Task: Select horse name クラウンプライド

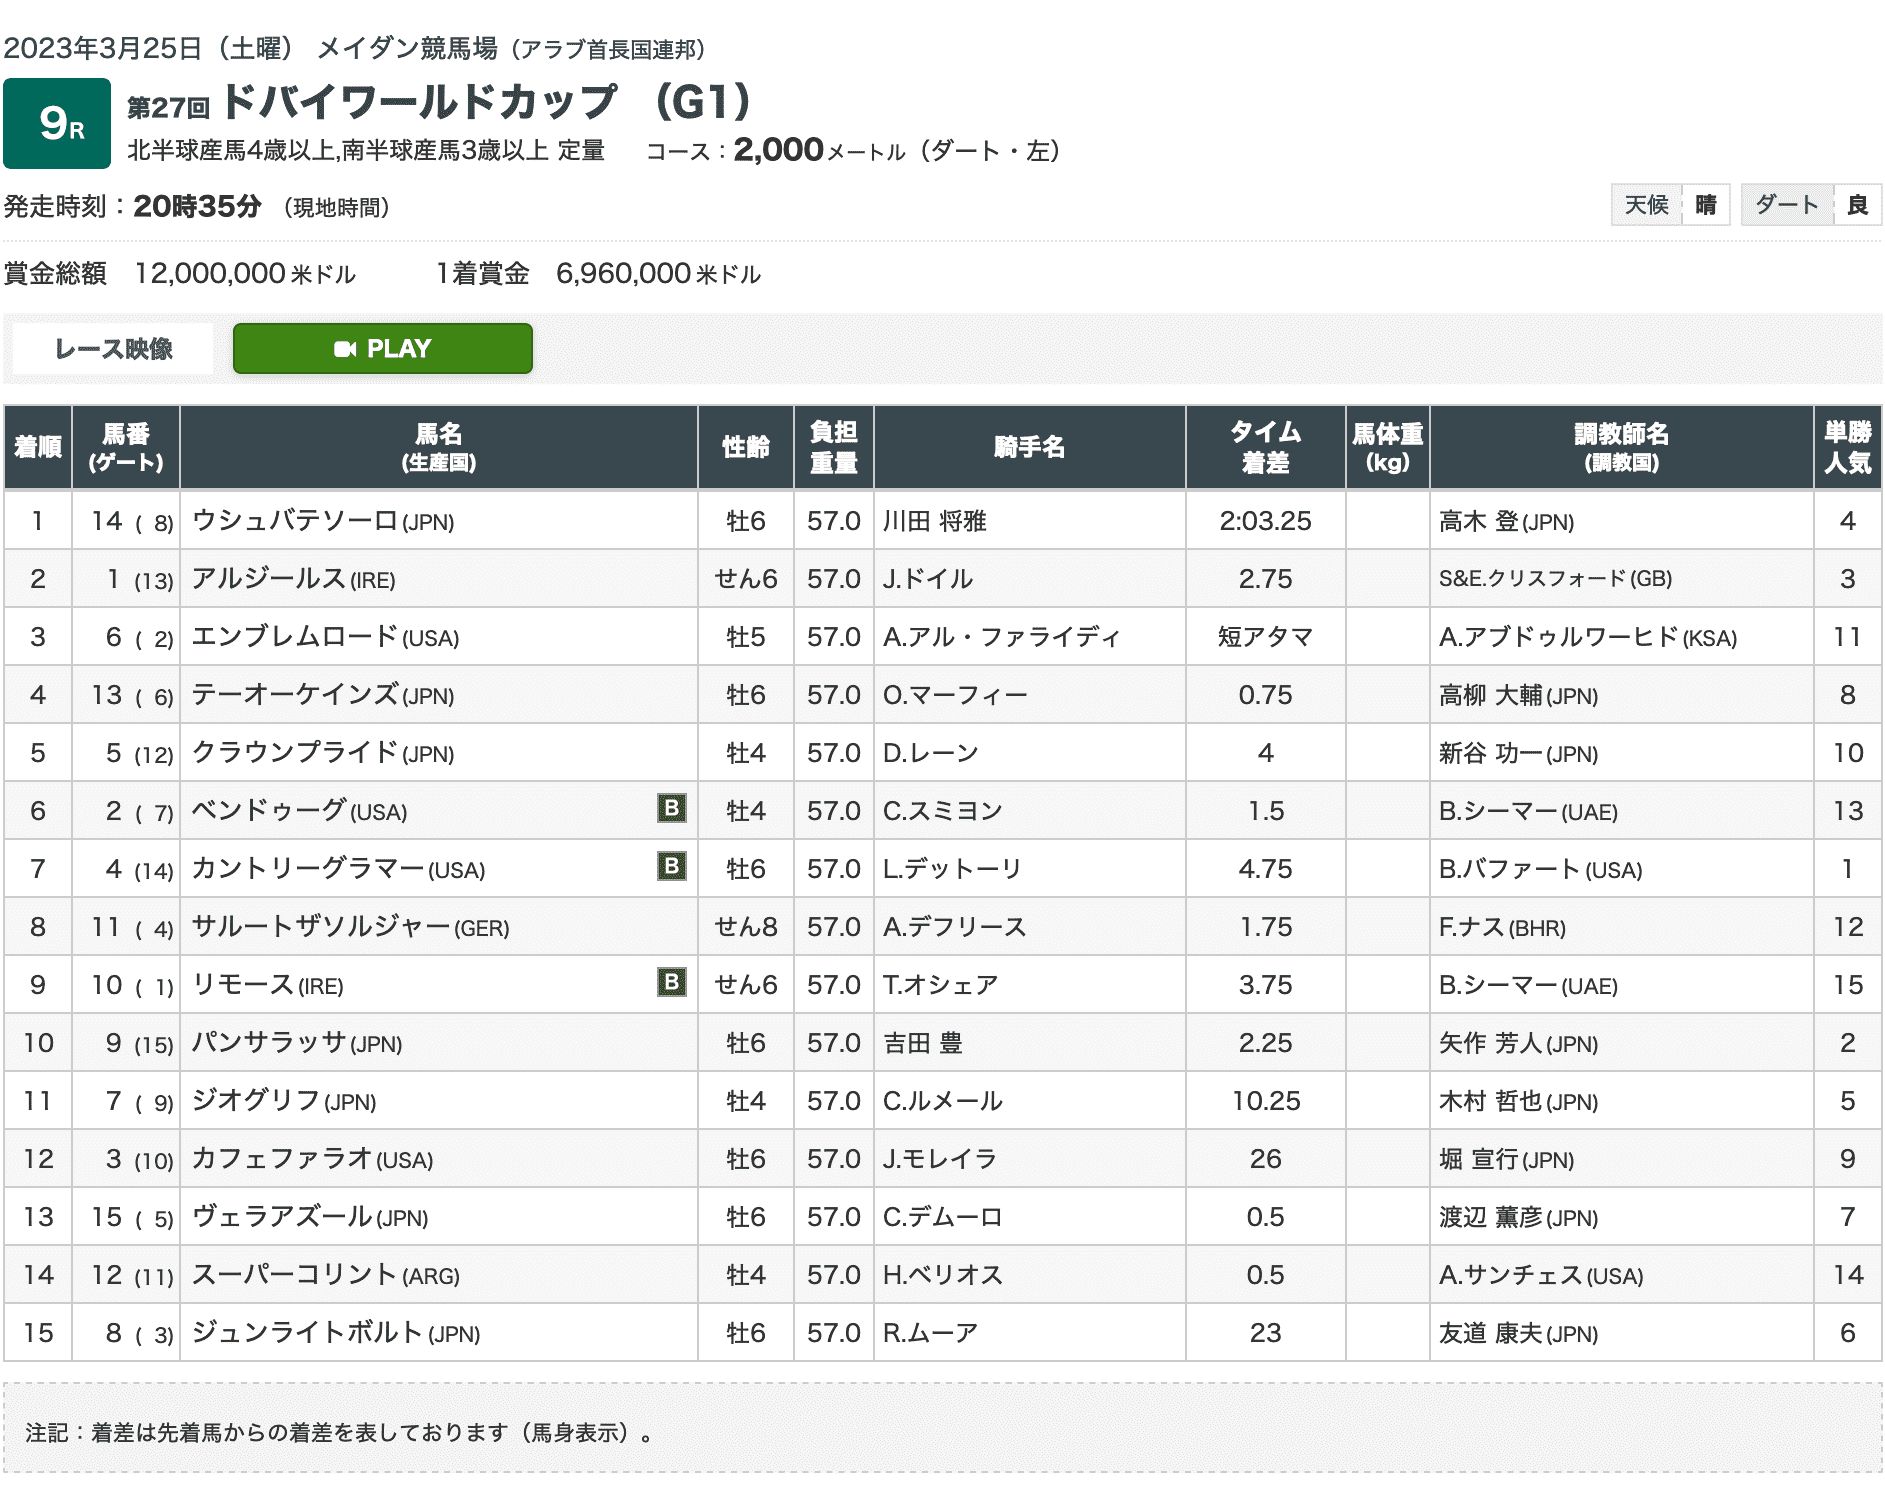Action: pos(295,753)
